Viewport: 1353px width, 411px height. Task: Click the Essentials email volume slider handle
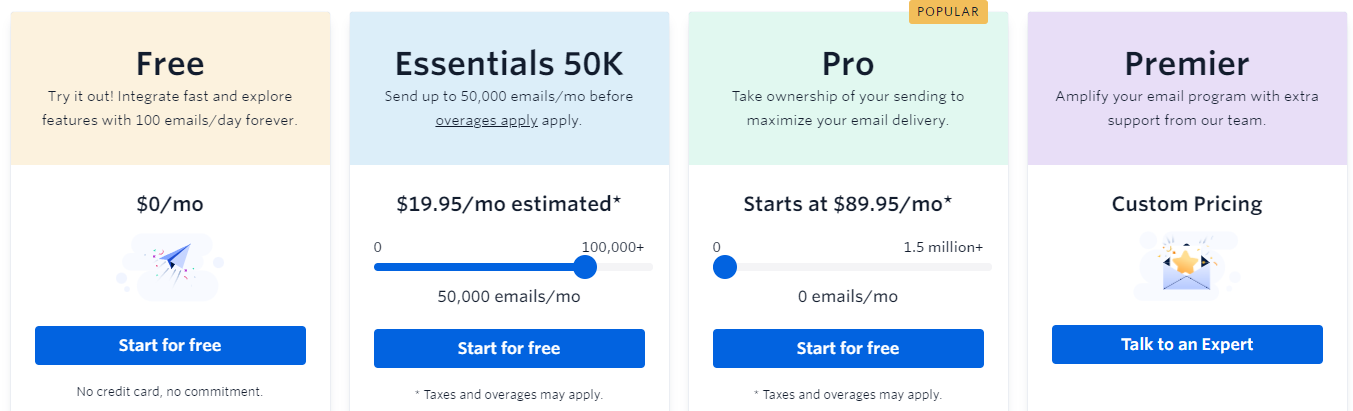pos(586,267)
